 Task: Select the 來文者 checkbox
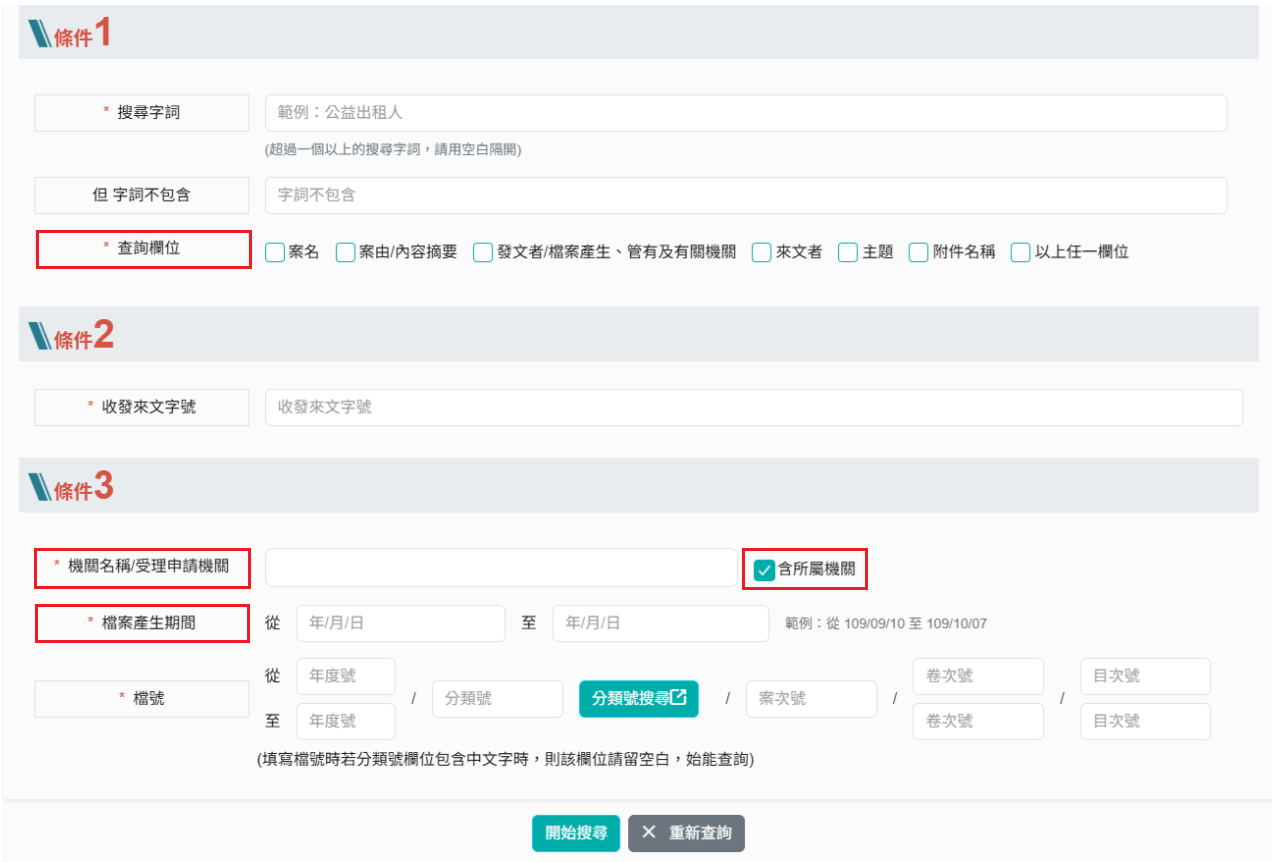tap(761, 252)
